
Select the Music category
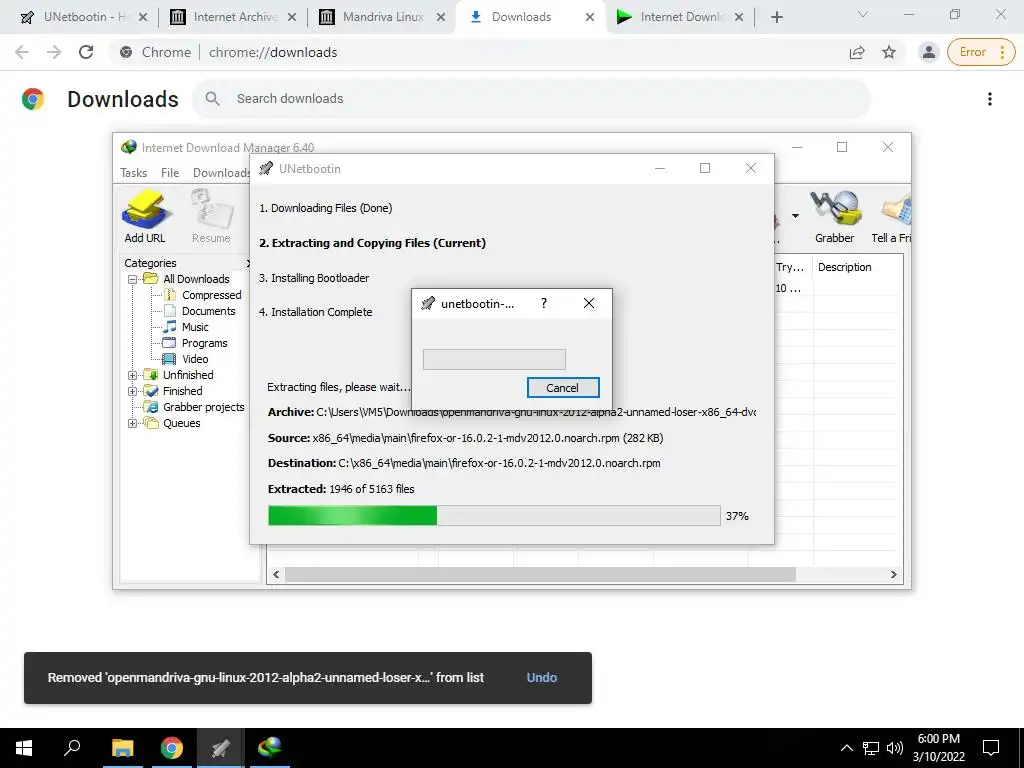[x=195, y=327]
